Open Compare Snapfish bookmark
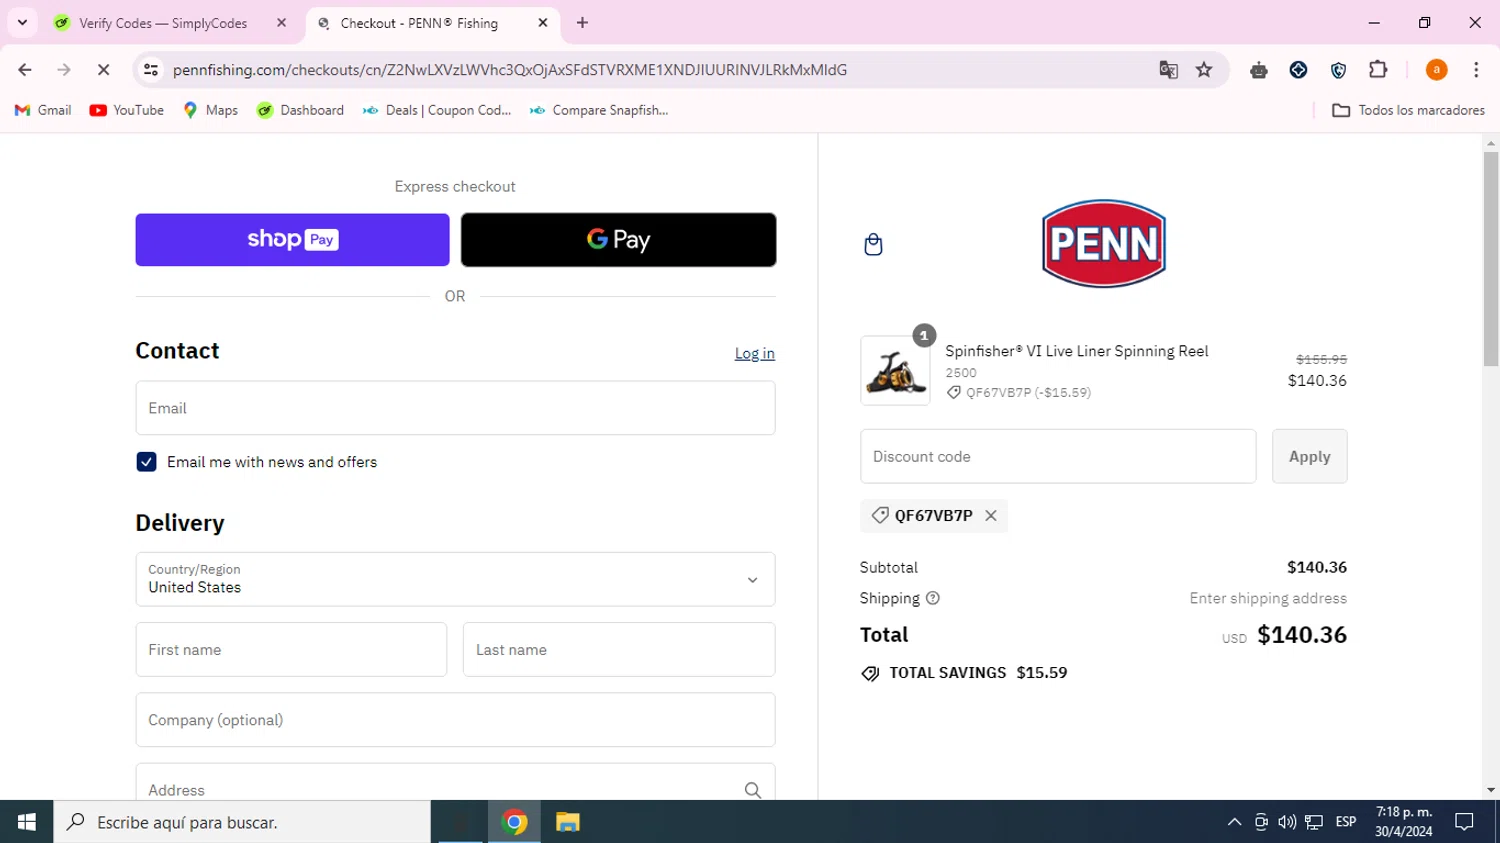This screenshot has height=843, width=1500. [599, 110]
